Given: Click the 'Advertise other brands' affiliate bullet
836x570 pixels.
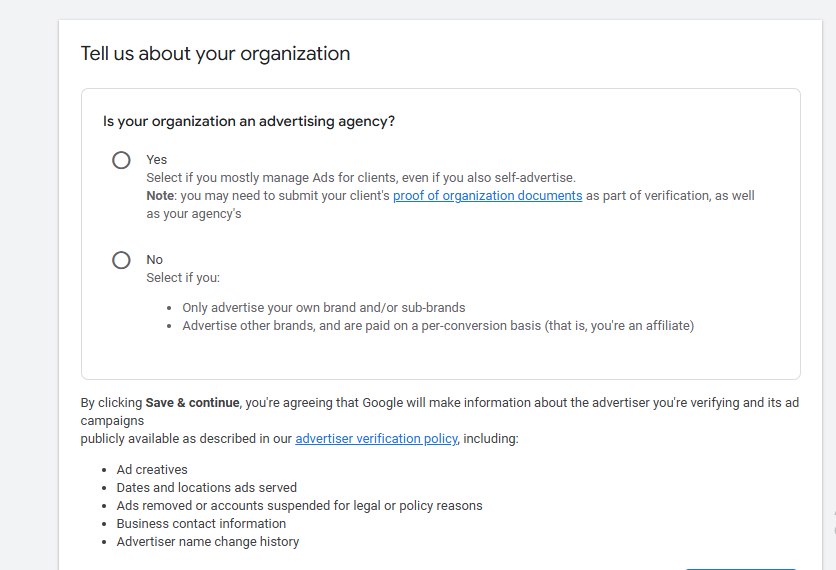Looking at the screenshot, I should tap(437, 326).
